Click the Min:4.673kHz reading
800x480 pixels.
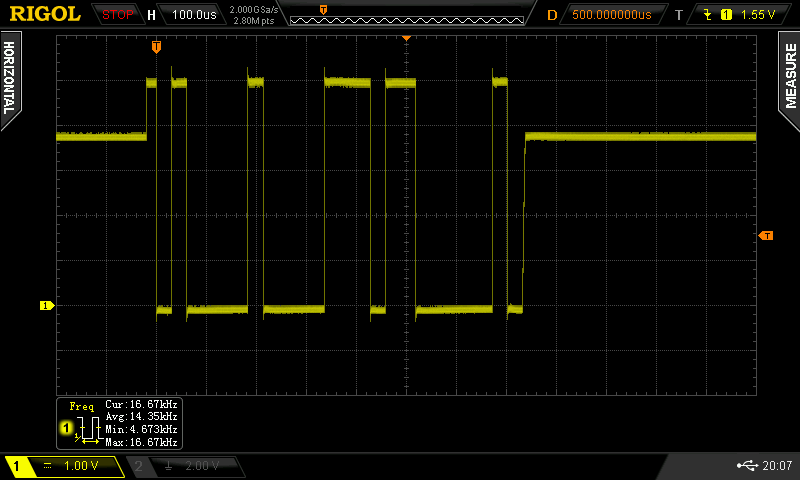[x=141, y=430]
